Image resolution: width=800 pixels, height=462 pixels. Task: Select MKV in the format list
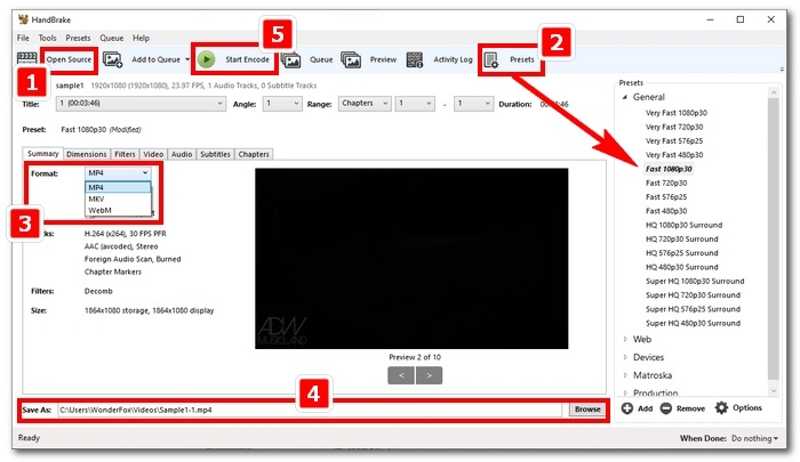118,199
